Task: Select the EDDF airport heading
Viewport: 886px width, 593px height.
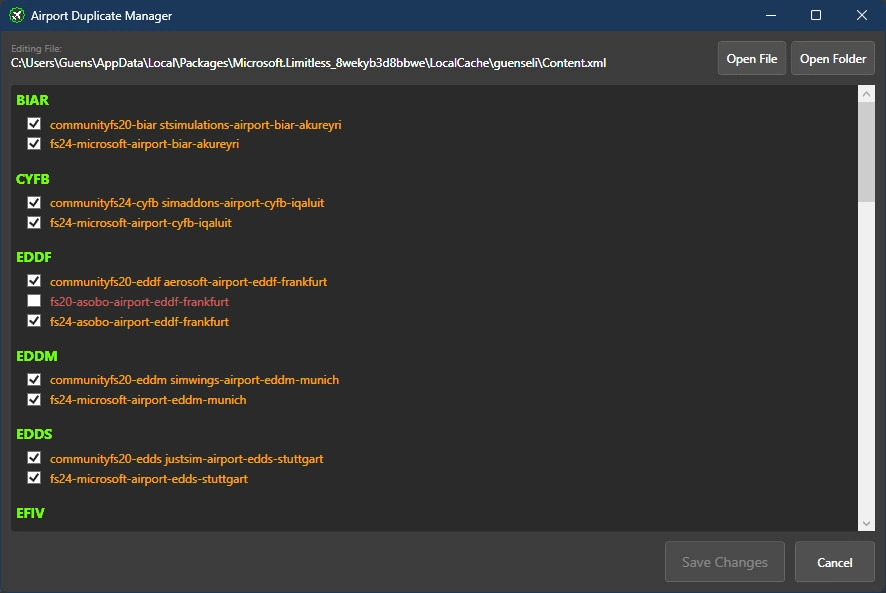Action: [34, 257]
